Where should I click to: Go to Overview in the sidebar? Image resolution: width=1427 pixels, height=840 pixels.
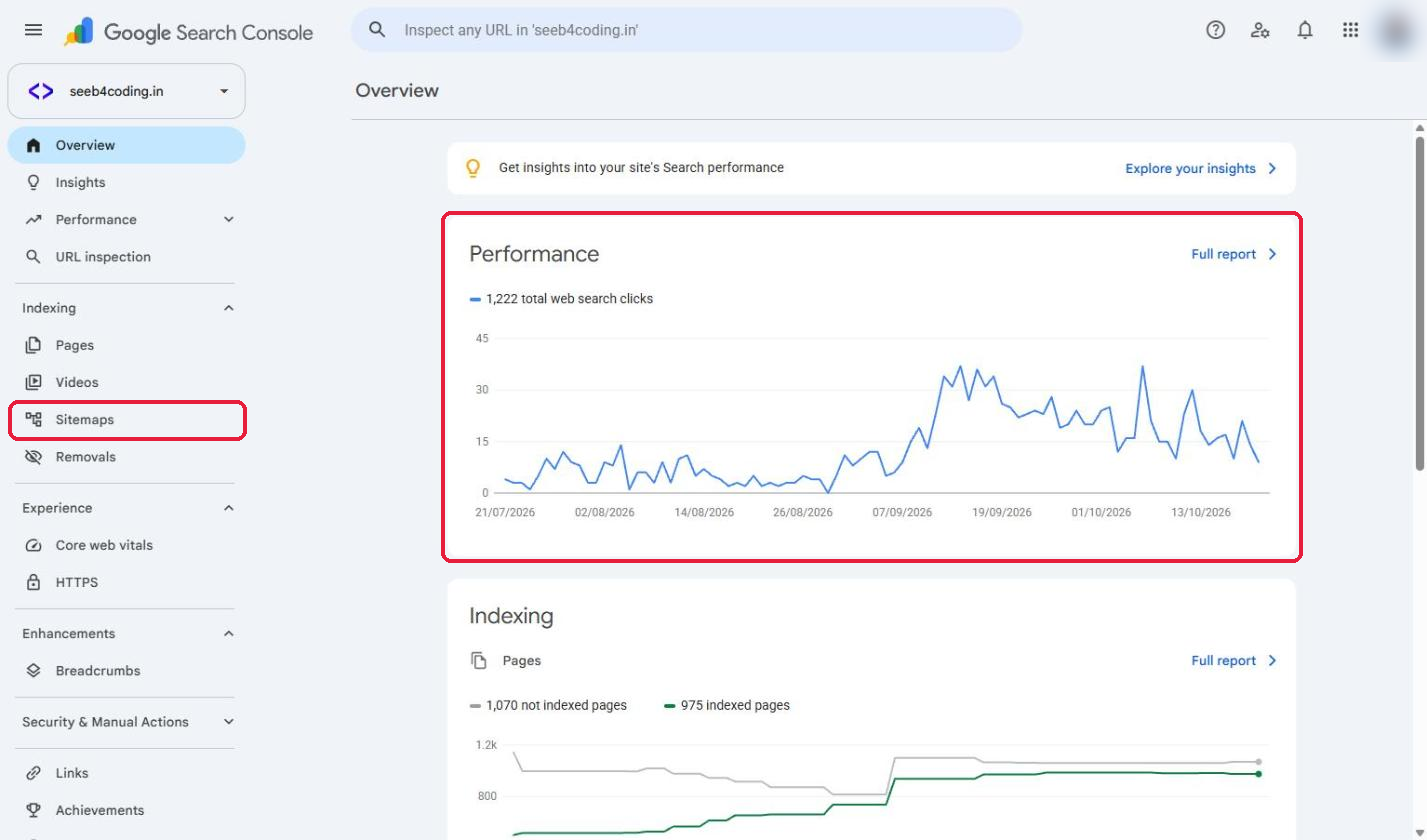126,145
